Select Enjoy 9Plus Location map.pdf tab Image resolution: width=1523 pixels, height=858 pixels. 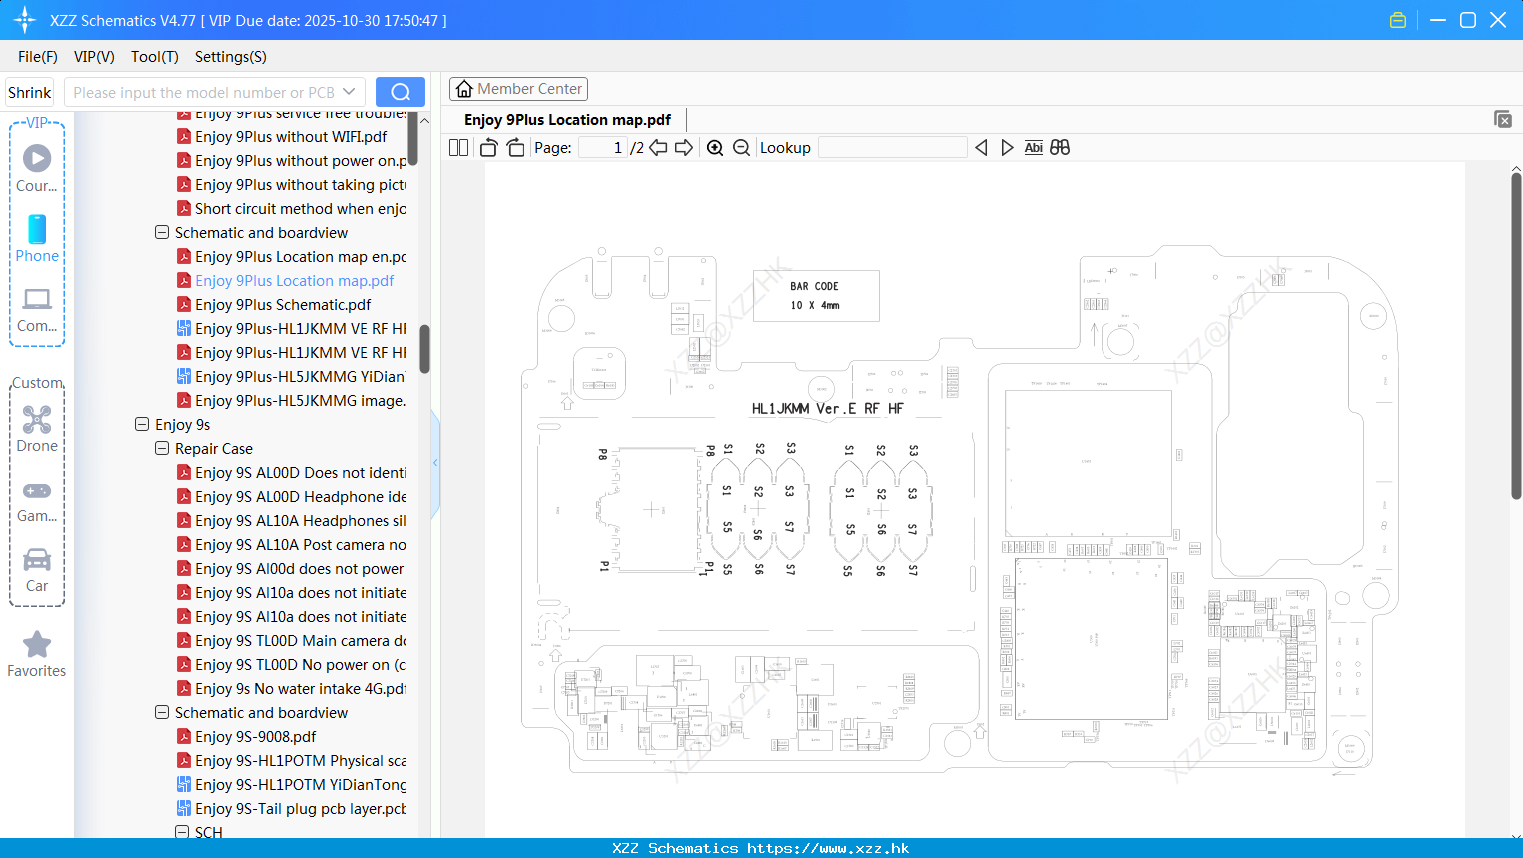tap(567, 120)
